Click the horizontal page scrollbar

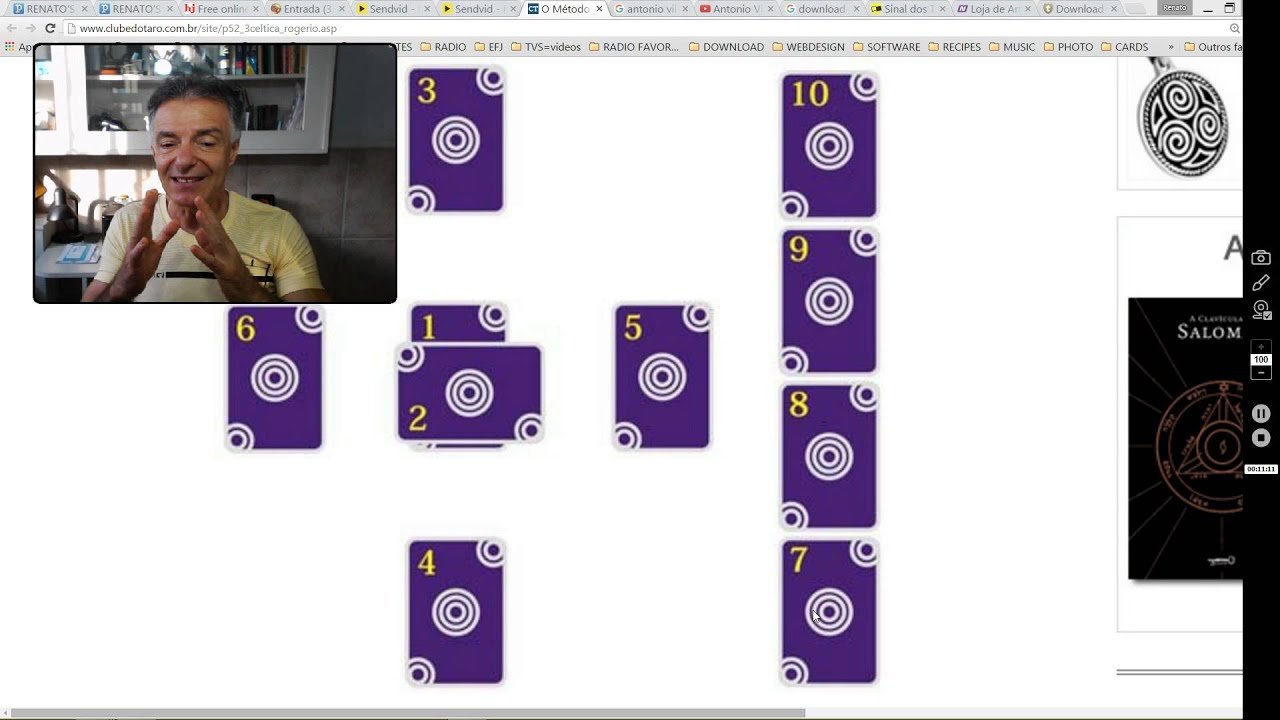pos(407,713)
